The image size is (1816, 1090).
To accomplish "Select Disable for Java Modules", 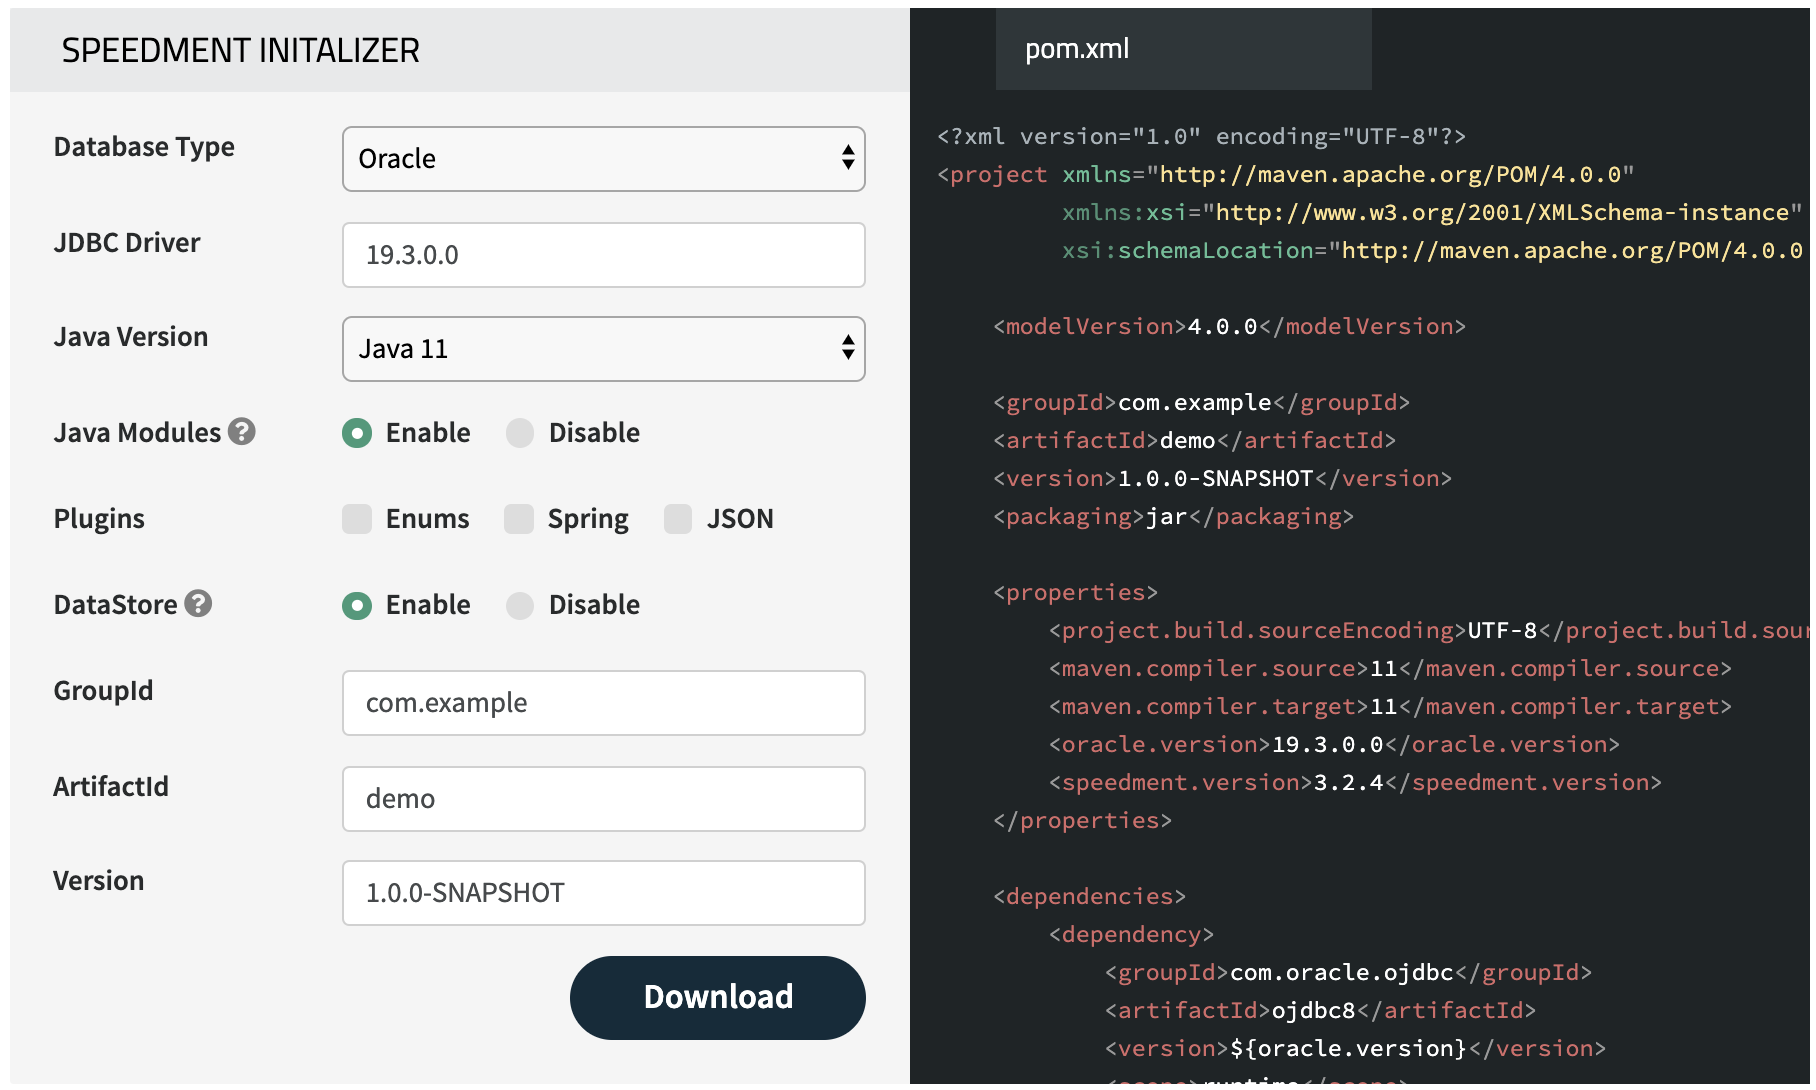I will 520,433.
